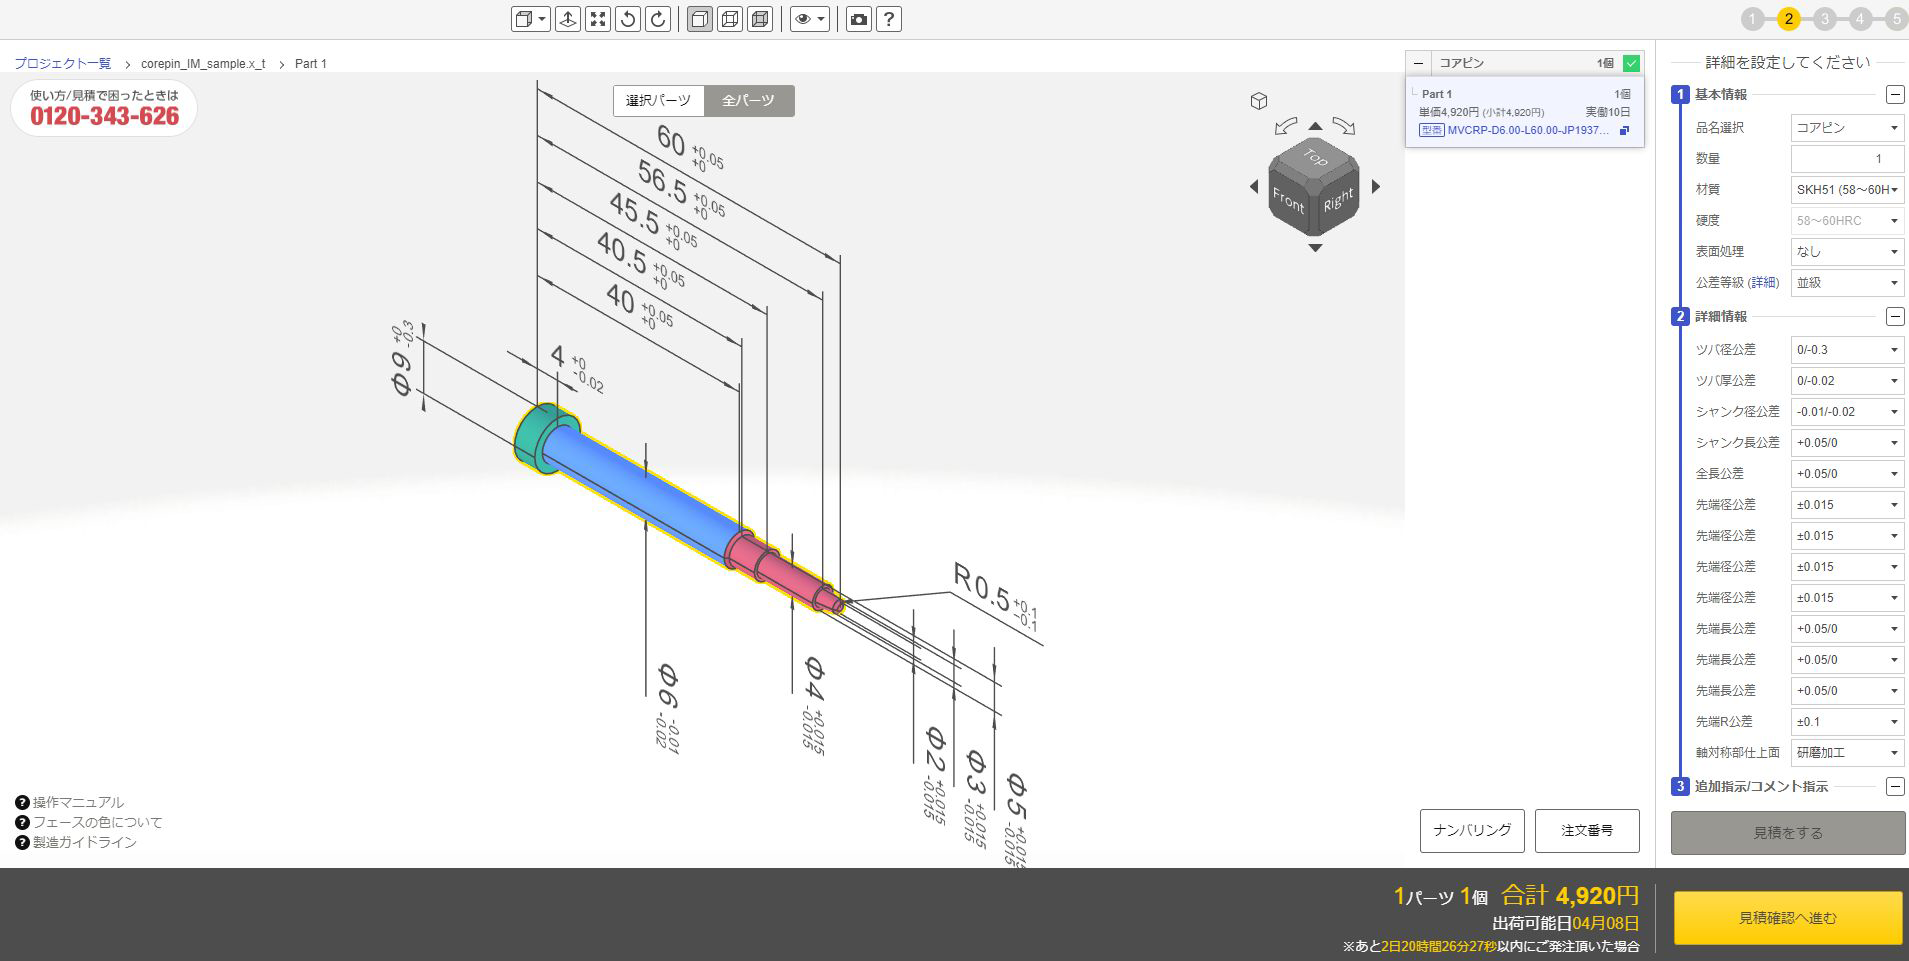Rotate view clockwise with the toolbar icon
The width and height of the screenshot is (1909, 961).
point(658,19)
